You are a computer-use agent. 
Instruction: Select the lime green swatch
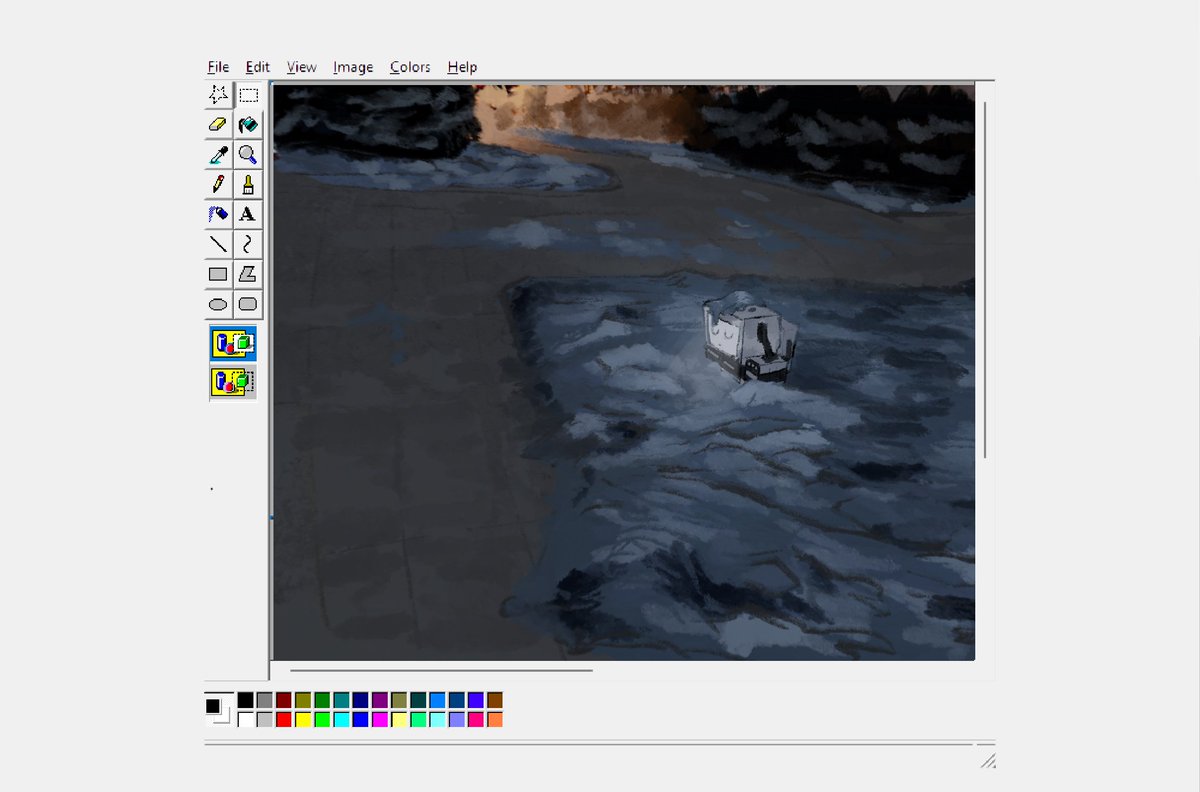point(322,719)
